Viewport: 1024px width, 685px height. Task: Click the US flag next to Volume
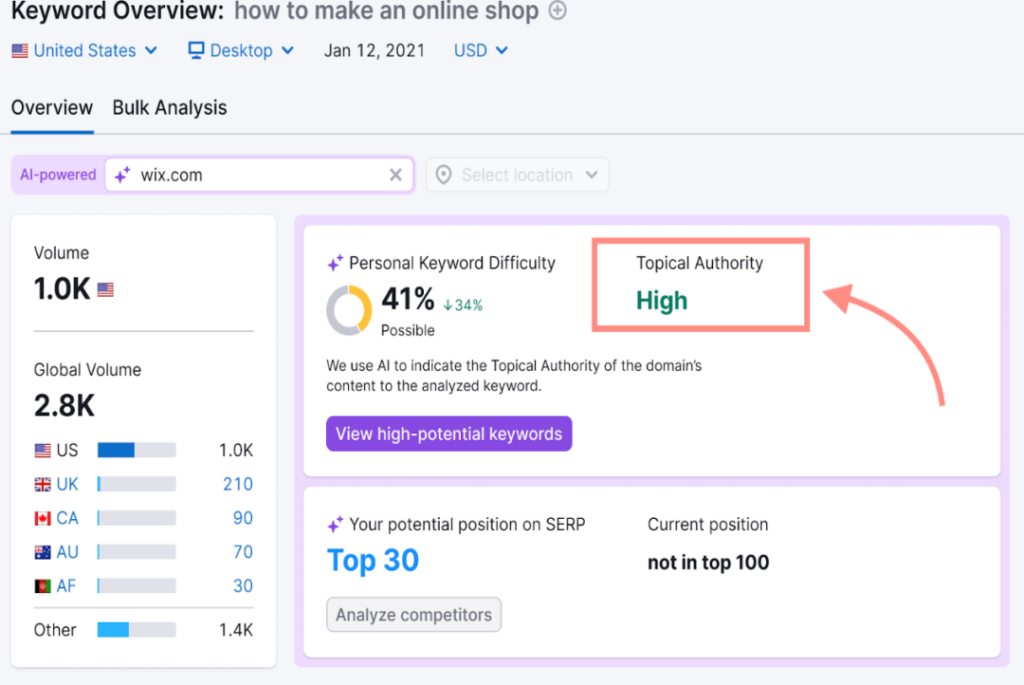pos(105,290)
